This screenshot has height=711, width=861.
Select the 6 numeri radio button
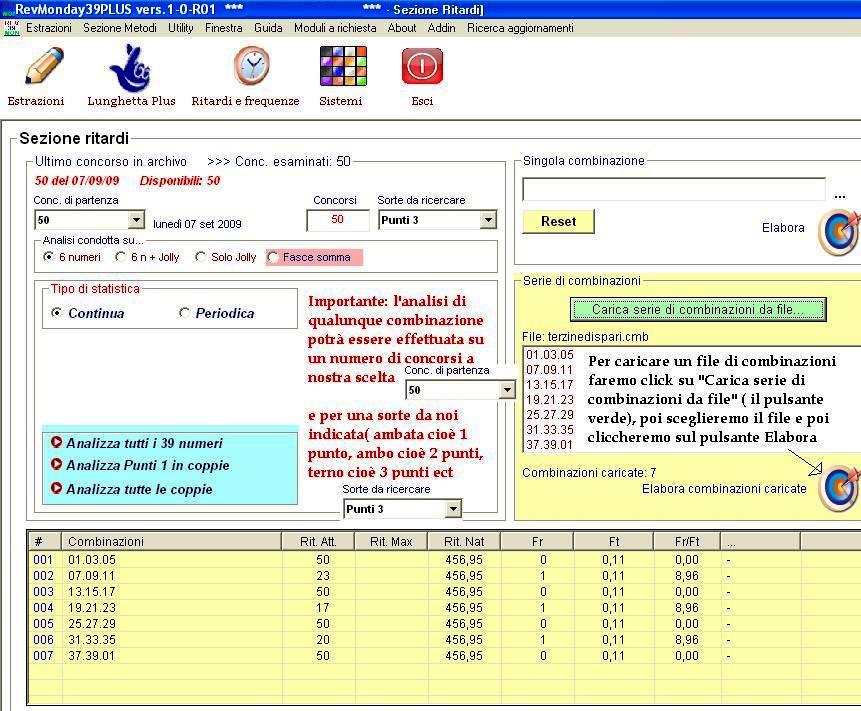pos(49,256)
